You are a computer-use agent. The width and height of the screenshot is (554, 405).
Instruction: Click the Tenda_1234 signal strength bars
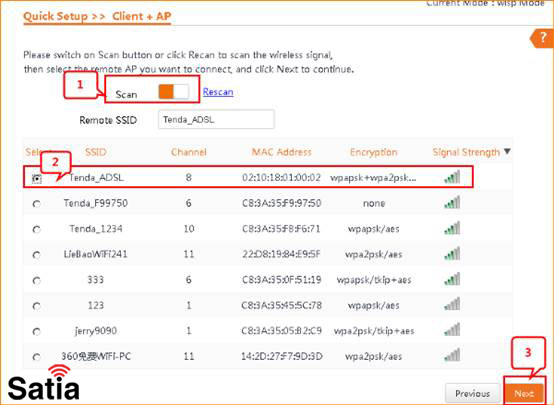click(x=452, y=228)
